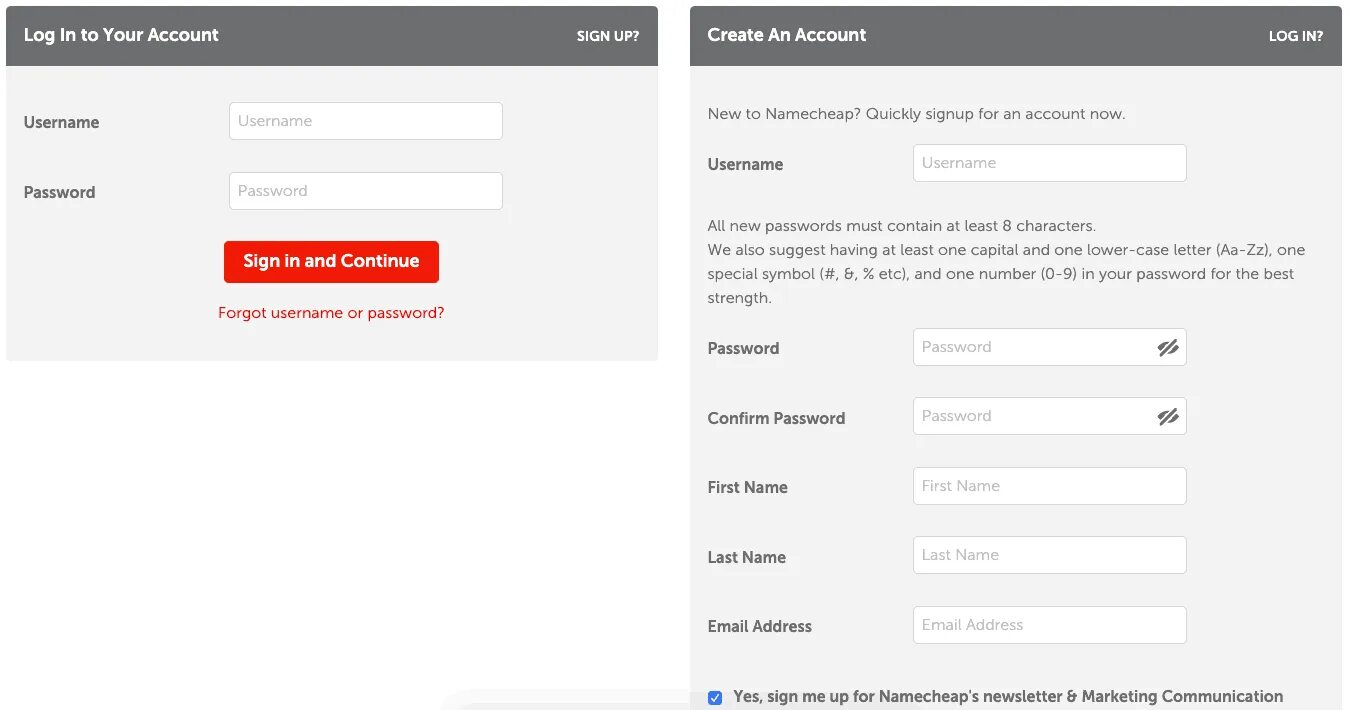Focus the login Username input field

[x=365, y=121]
